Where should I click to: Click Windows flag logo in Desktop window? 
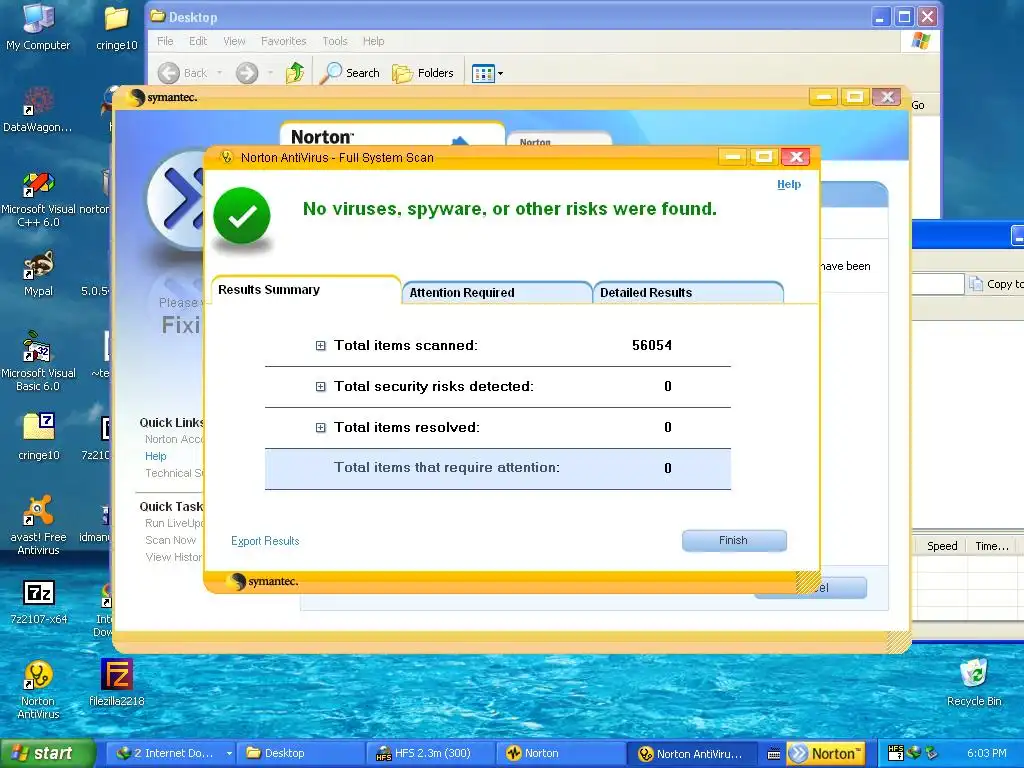tap(920, 41)
